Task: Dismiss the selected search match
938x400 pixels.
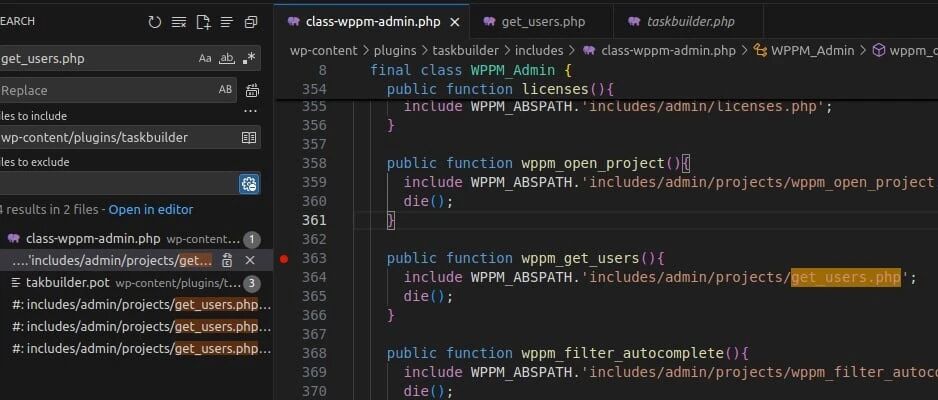Action: [x=250, y=261]
